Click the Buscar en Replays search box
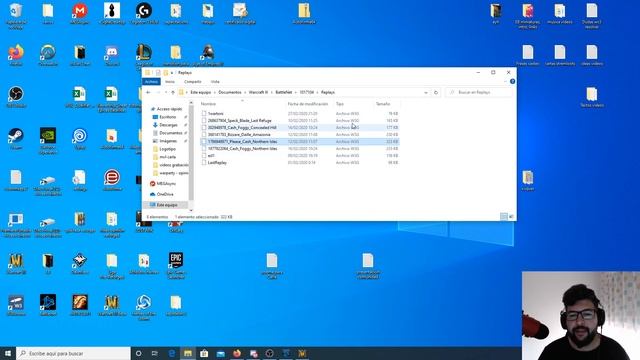 click(479, 93)
